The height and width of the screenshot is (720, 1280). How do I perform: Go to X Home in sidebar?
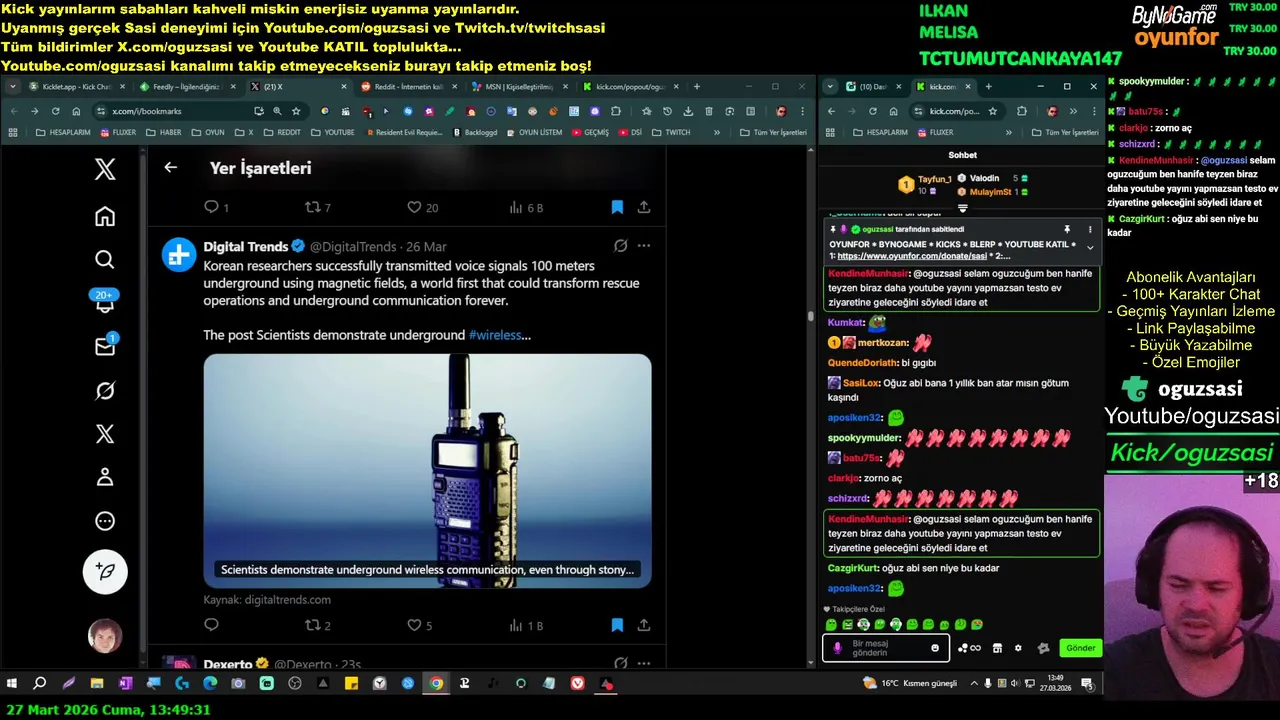click(105, 216)
